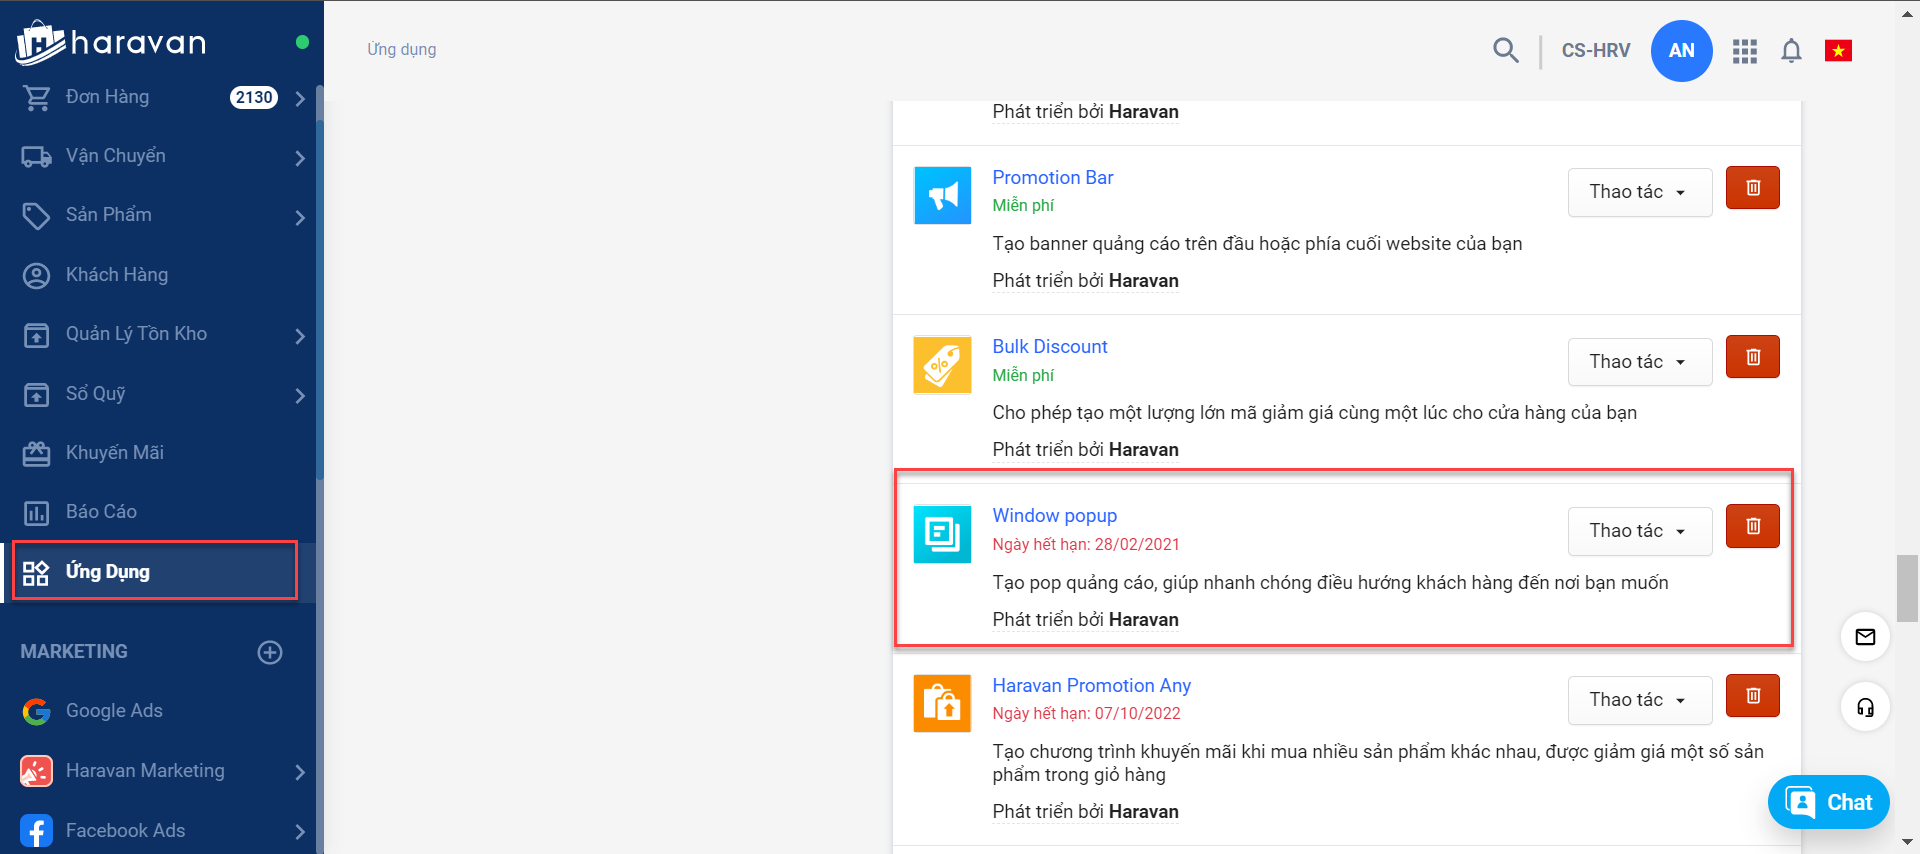1920x854 pixels.
Task: Open the notifications bell
Action: click(x=1791, y=51)
